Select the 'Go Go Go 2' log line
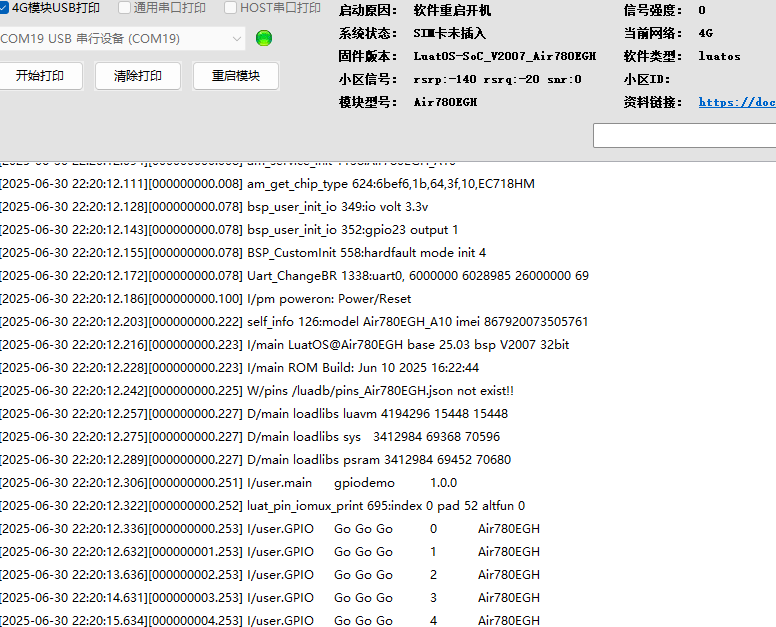The width and height of the screenshot is (776, 627). tap(270, 575)
